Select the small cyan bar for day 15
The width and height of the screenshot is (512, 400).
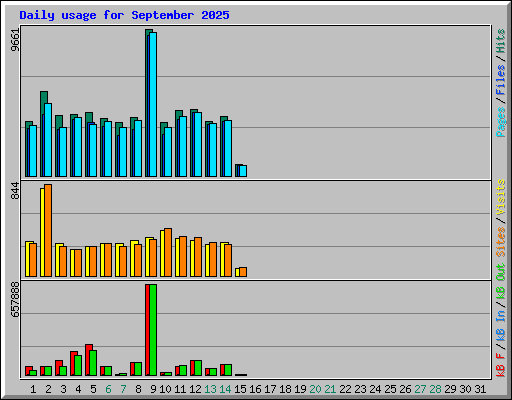coord(243,171)
